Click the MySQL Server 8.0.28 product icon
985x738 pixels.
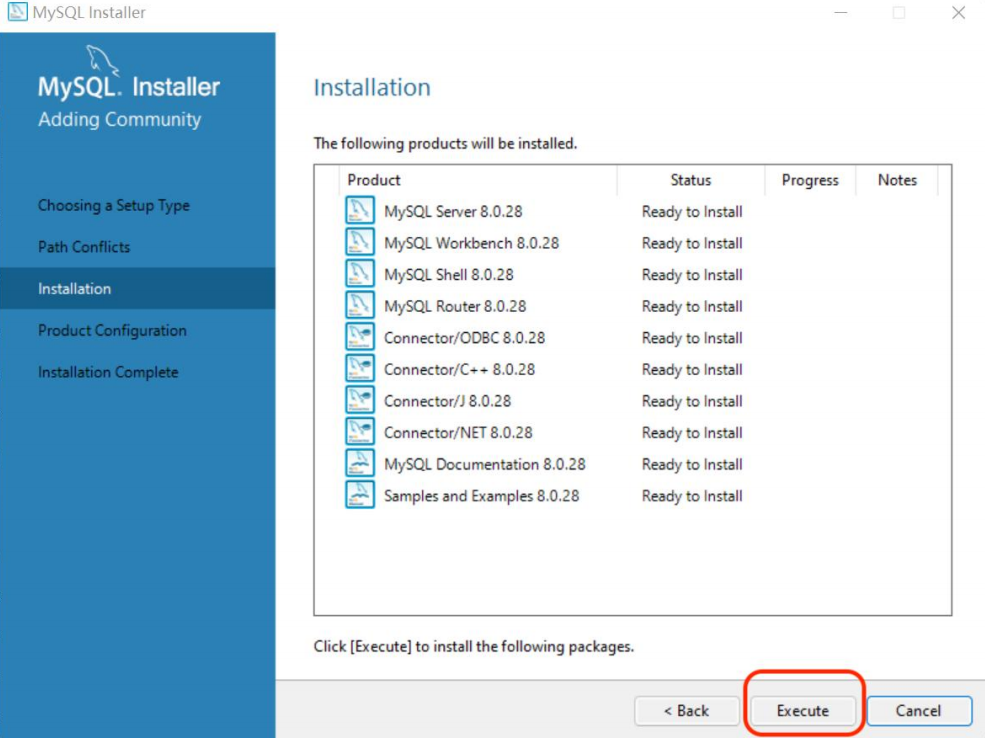[360, 210]
